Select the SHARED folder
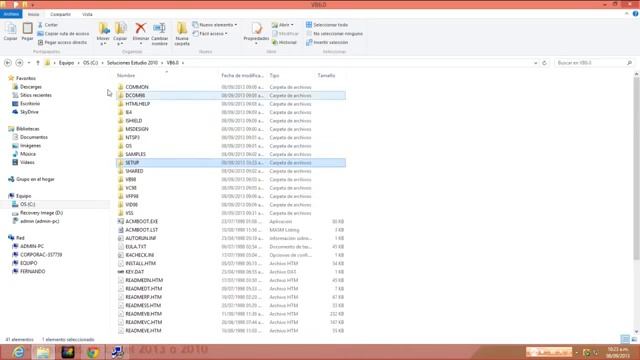This screenshot has width=640, height=360. click(231, 171)
